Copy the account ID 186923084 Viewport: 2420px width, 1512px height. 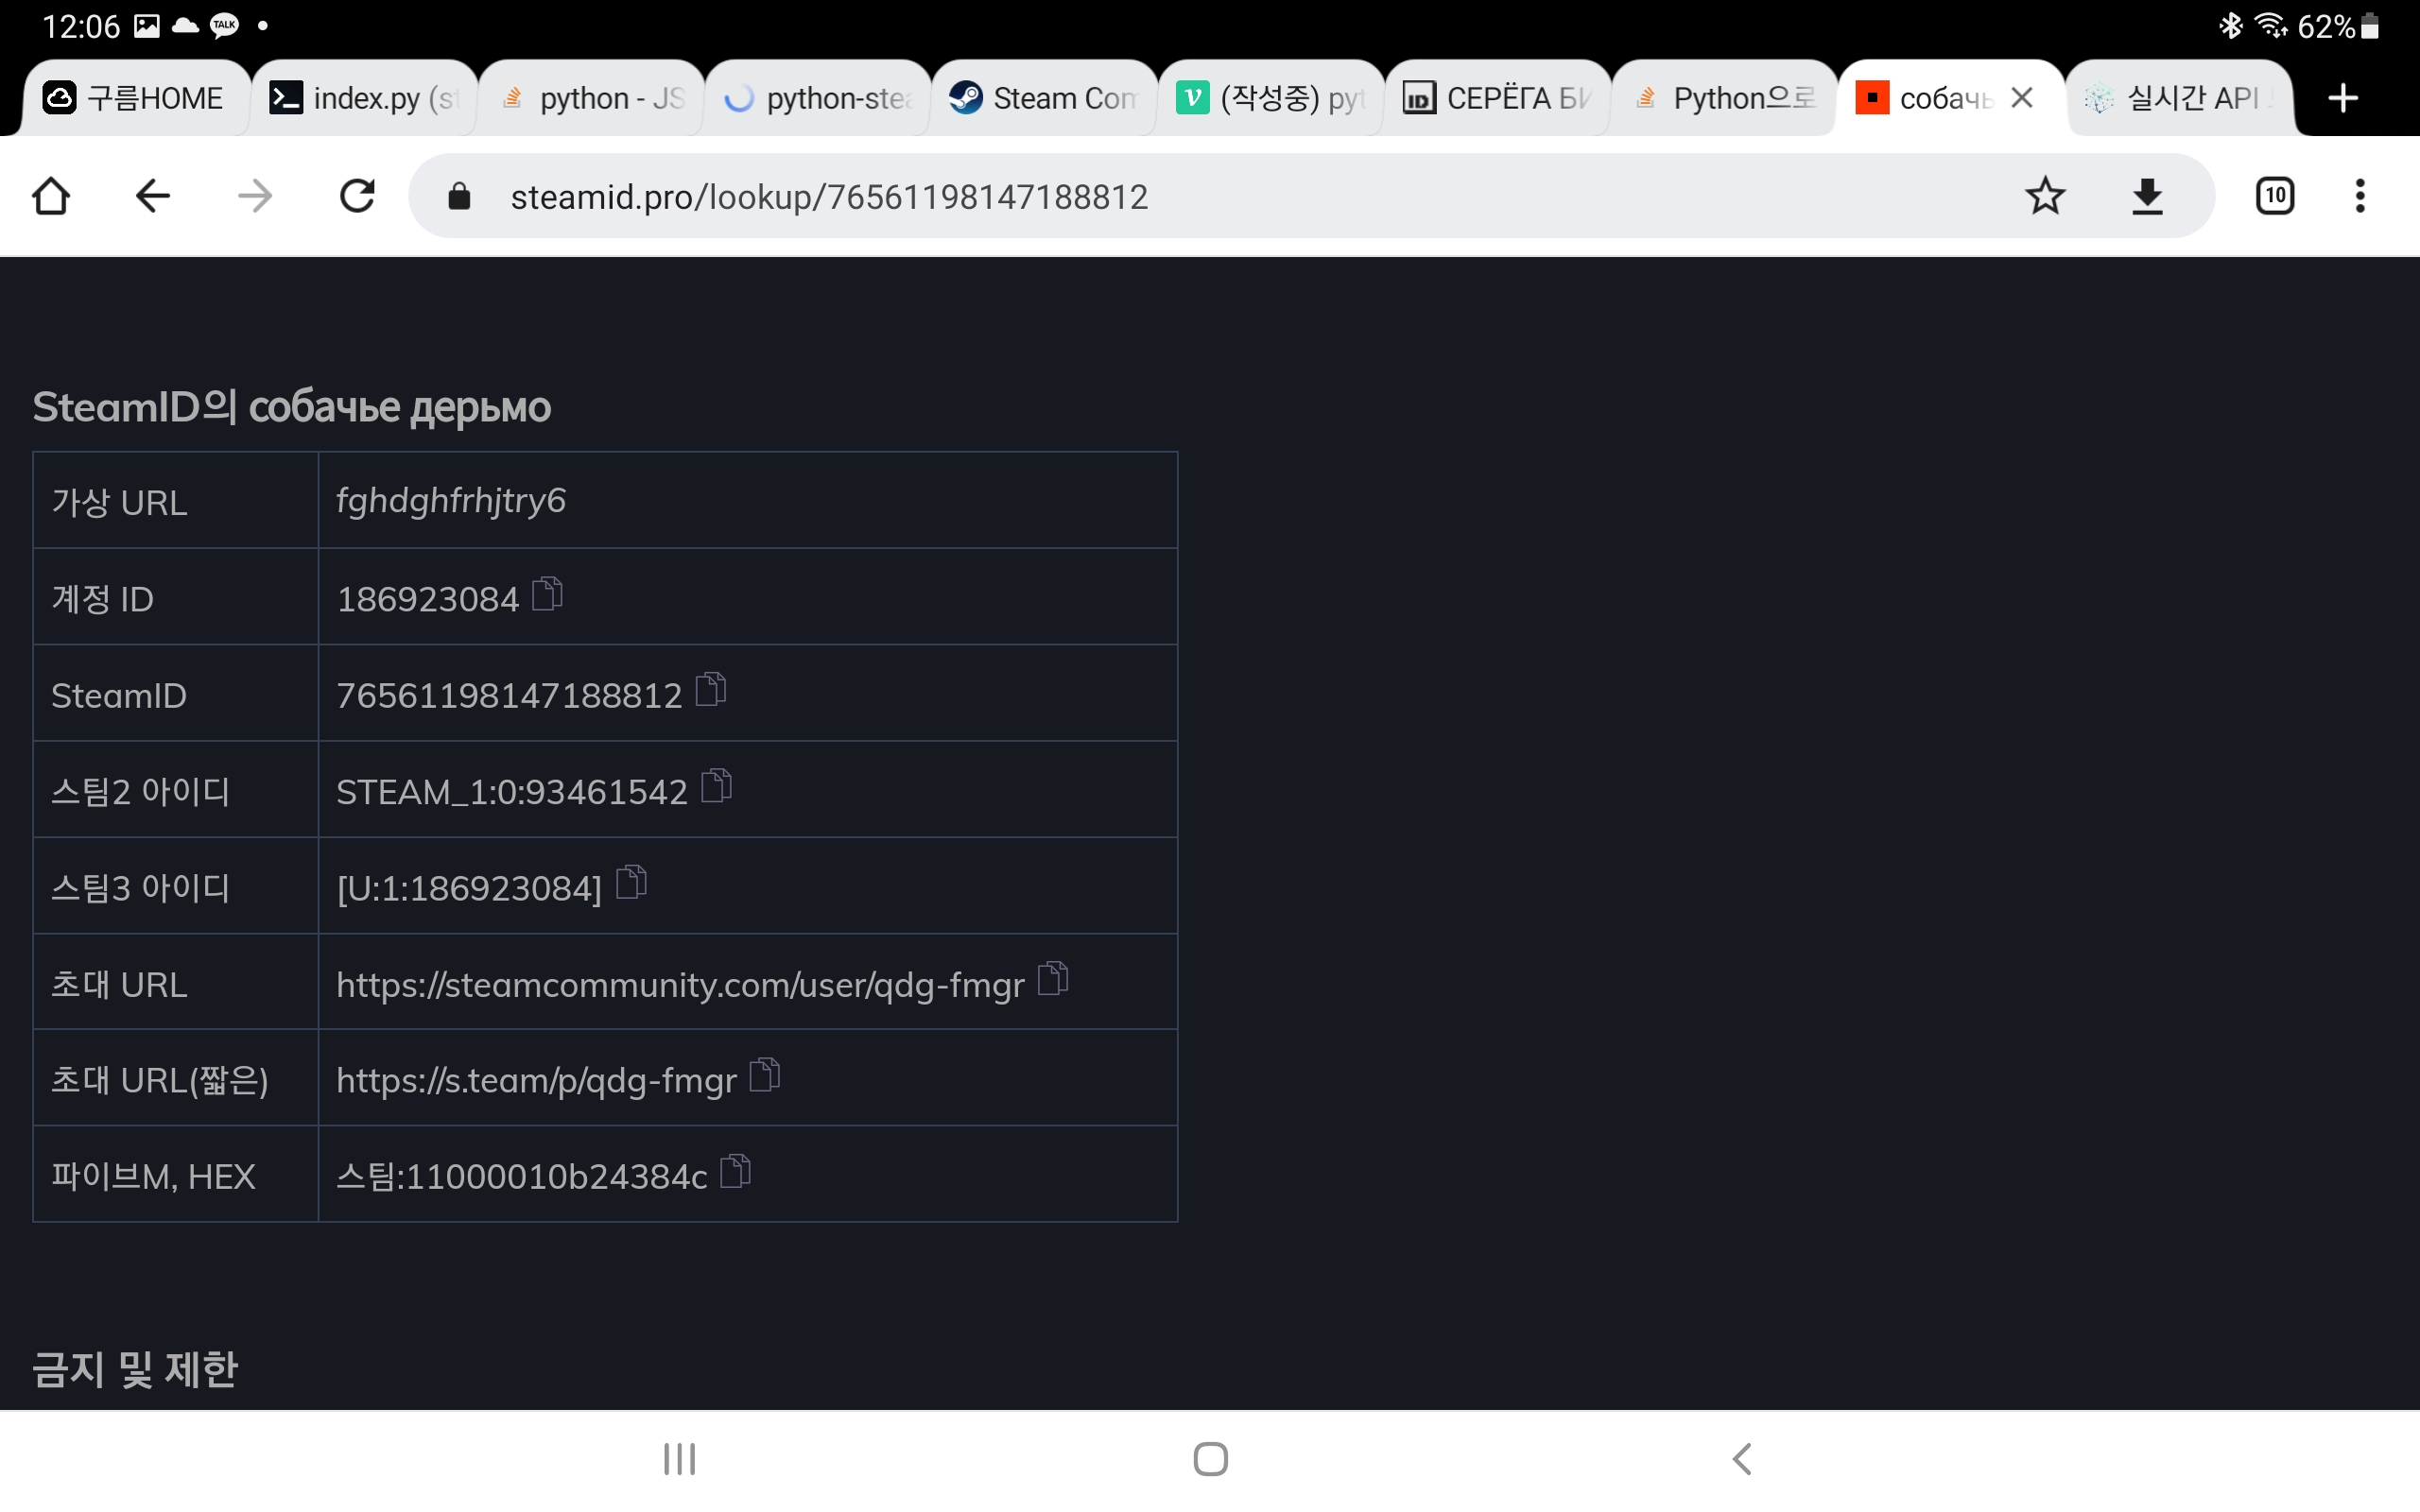[547, 594]
